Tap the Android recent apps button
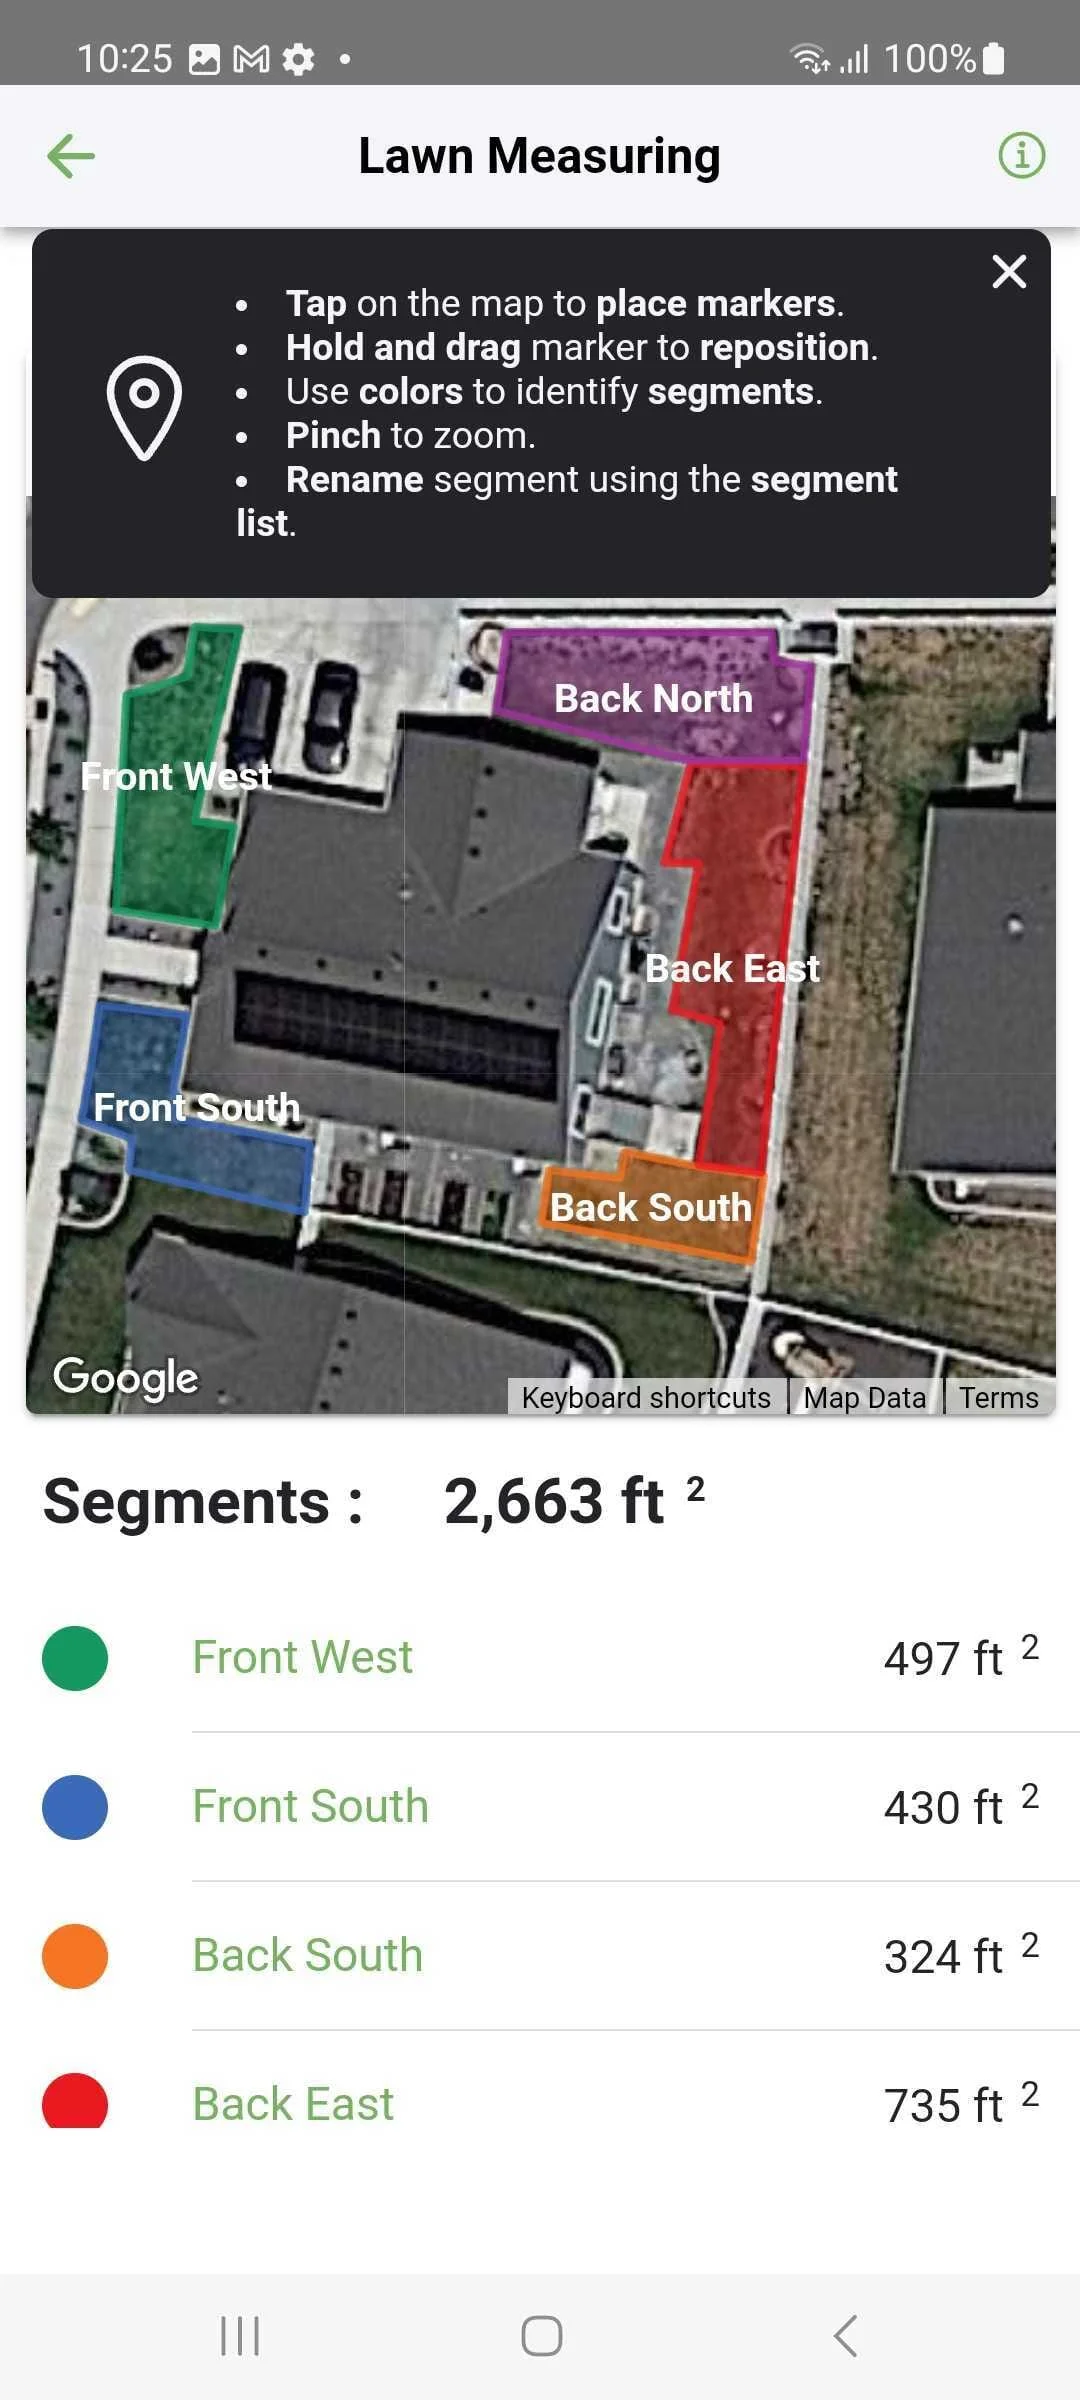This screenshot has width=1080, height=2400. [240, 2336]
